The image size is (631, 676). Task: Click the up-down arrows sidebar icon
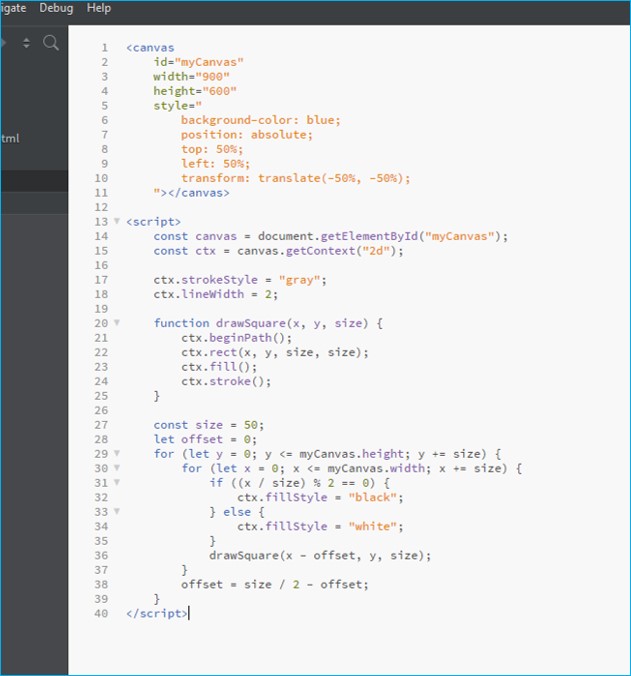pyautogui.click(x=26, y=43)
